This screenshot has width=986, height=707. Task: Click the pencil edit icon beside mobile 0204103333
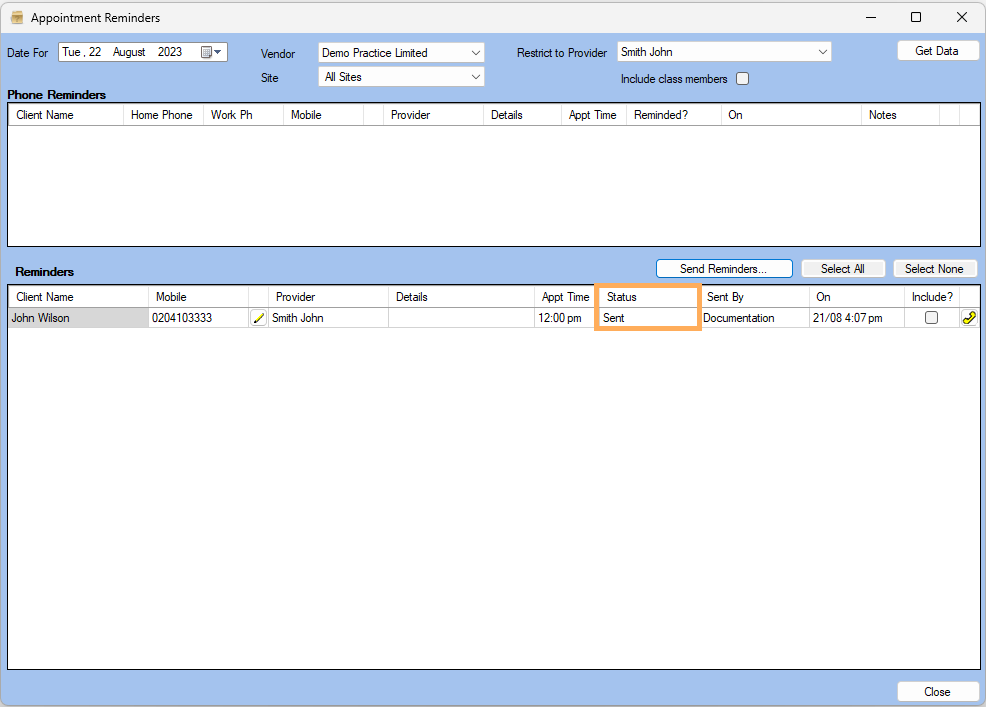point(258,318)
